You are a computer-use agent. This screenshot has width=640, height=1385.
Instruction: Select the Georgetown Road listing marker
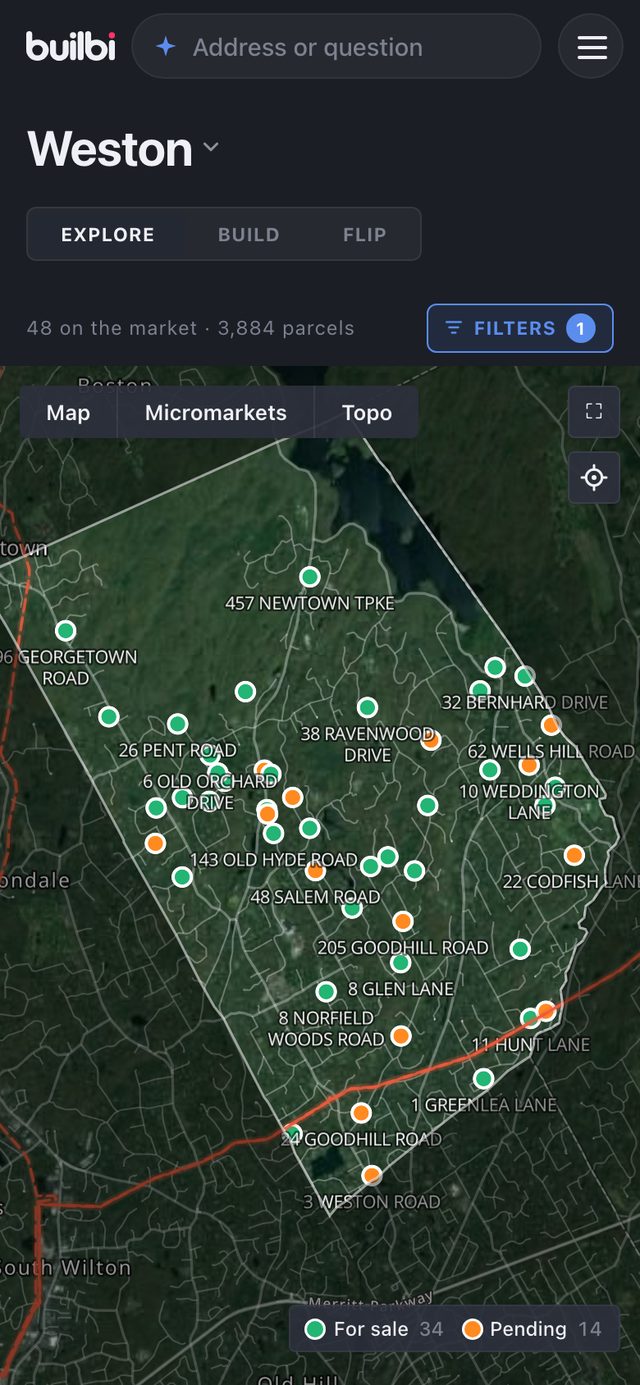point(65,630)
